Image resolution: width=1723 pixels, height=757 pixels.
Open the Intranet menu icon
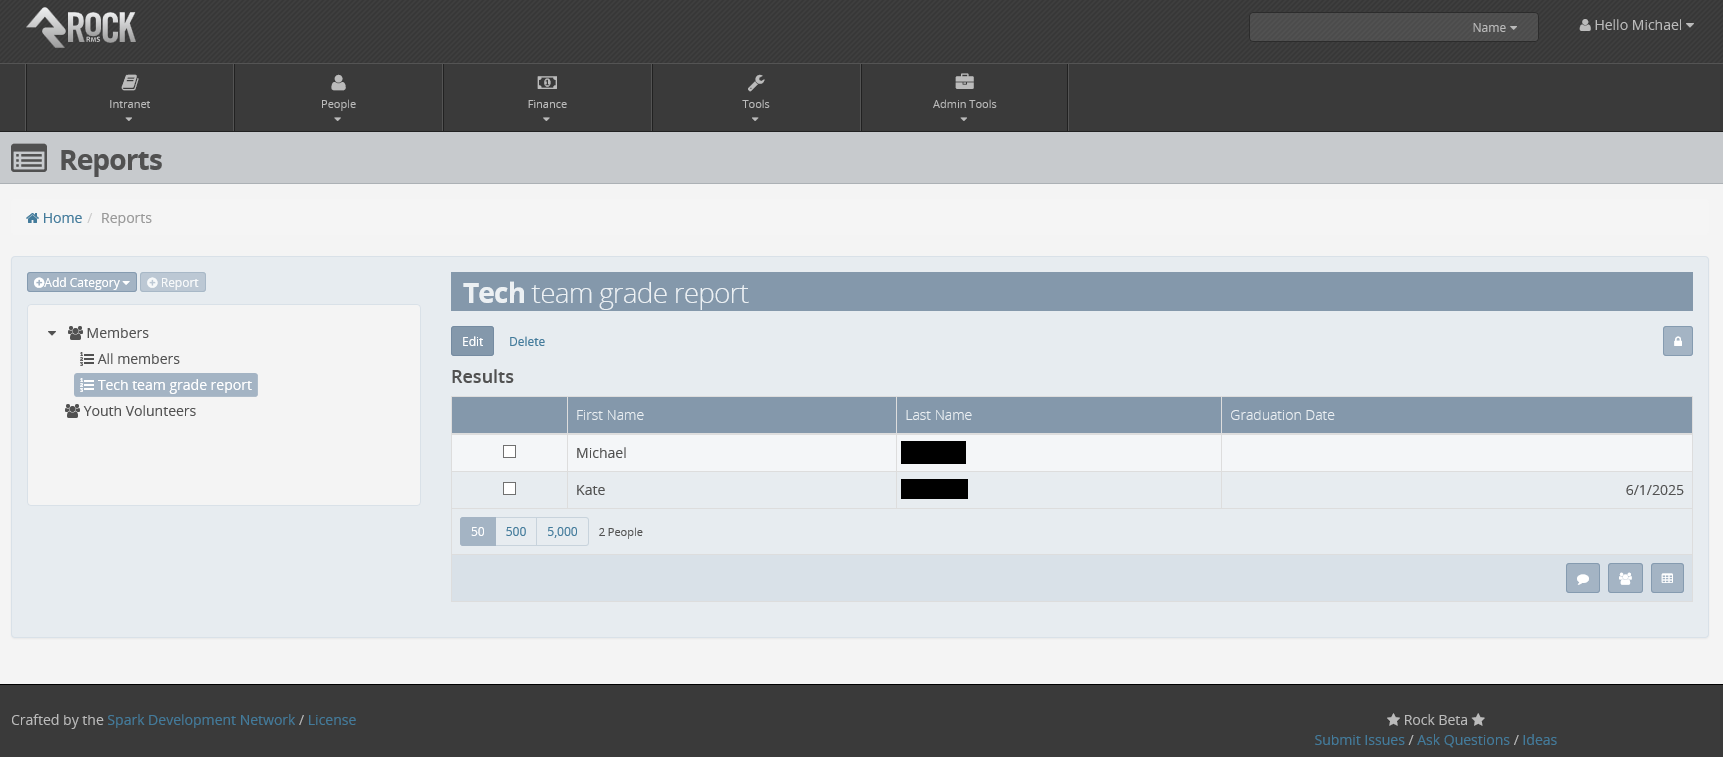pos(129,83)
